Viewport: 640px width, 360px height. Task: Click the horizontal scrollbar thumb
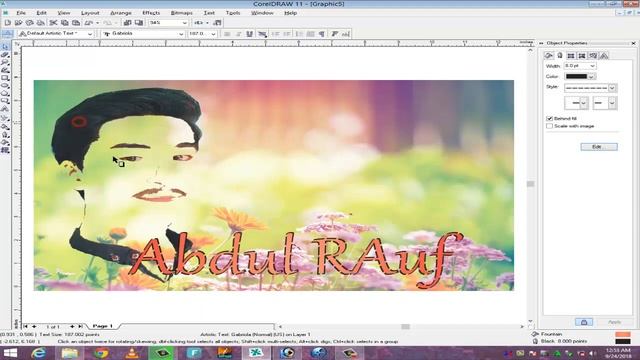click(405, 327)
